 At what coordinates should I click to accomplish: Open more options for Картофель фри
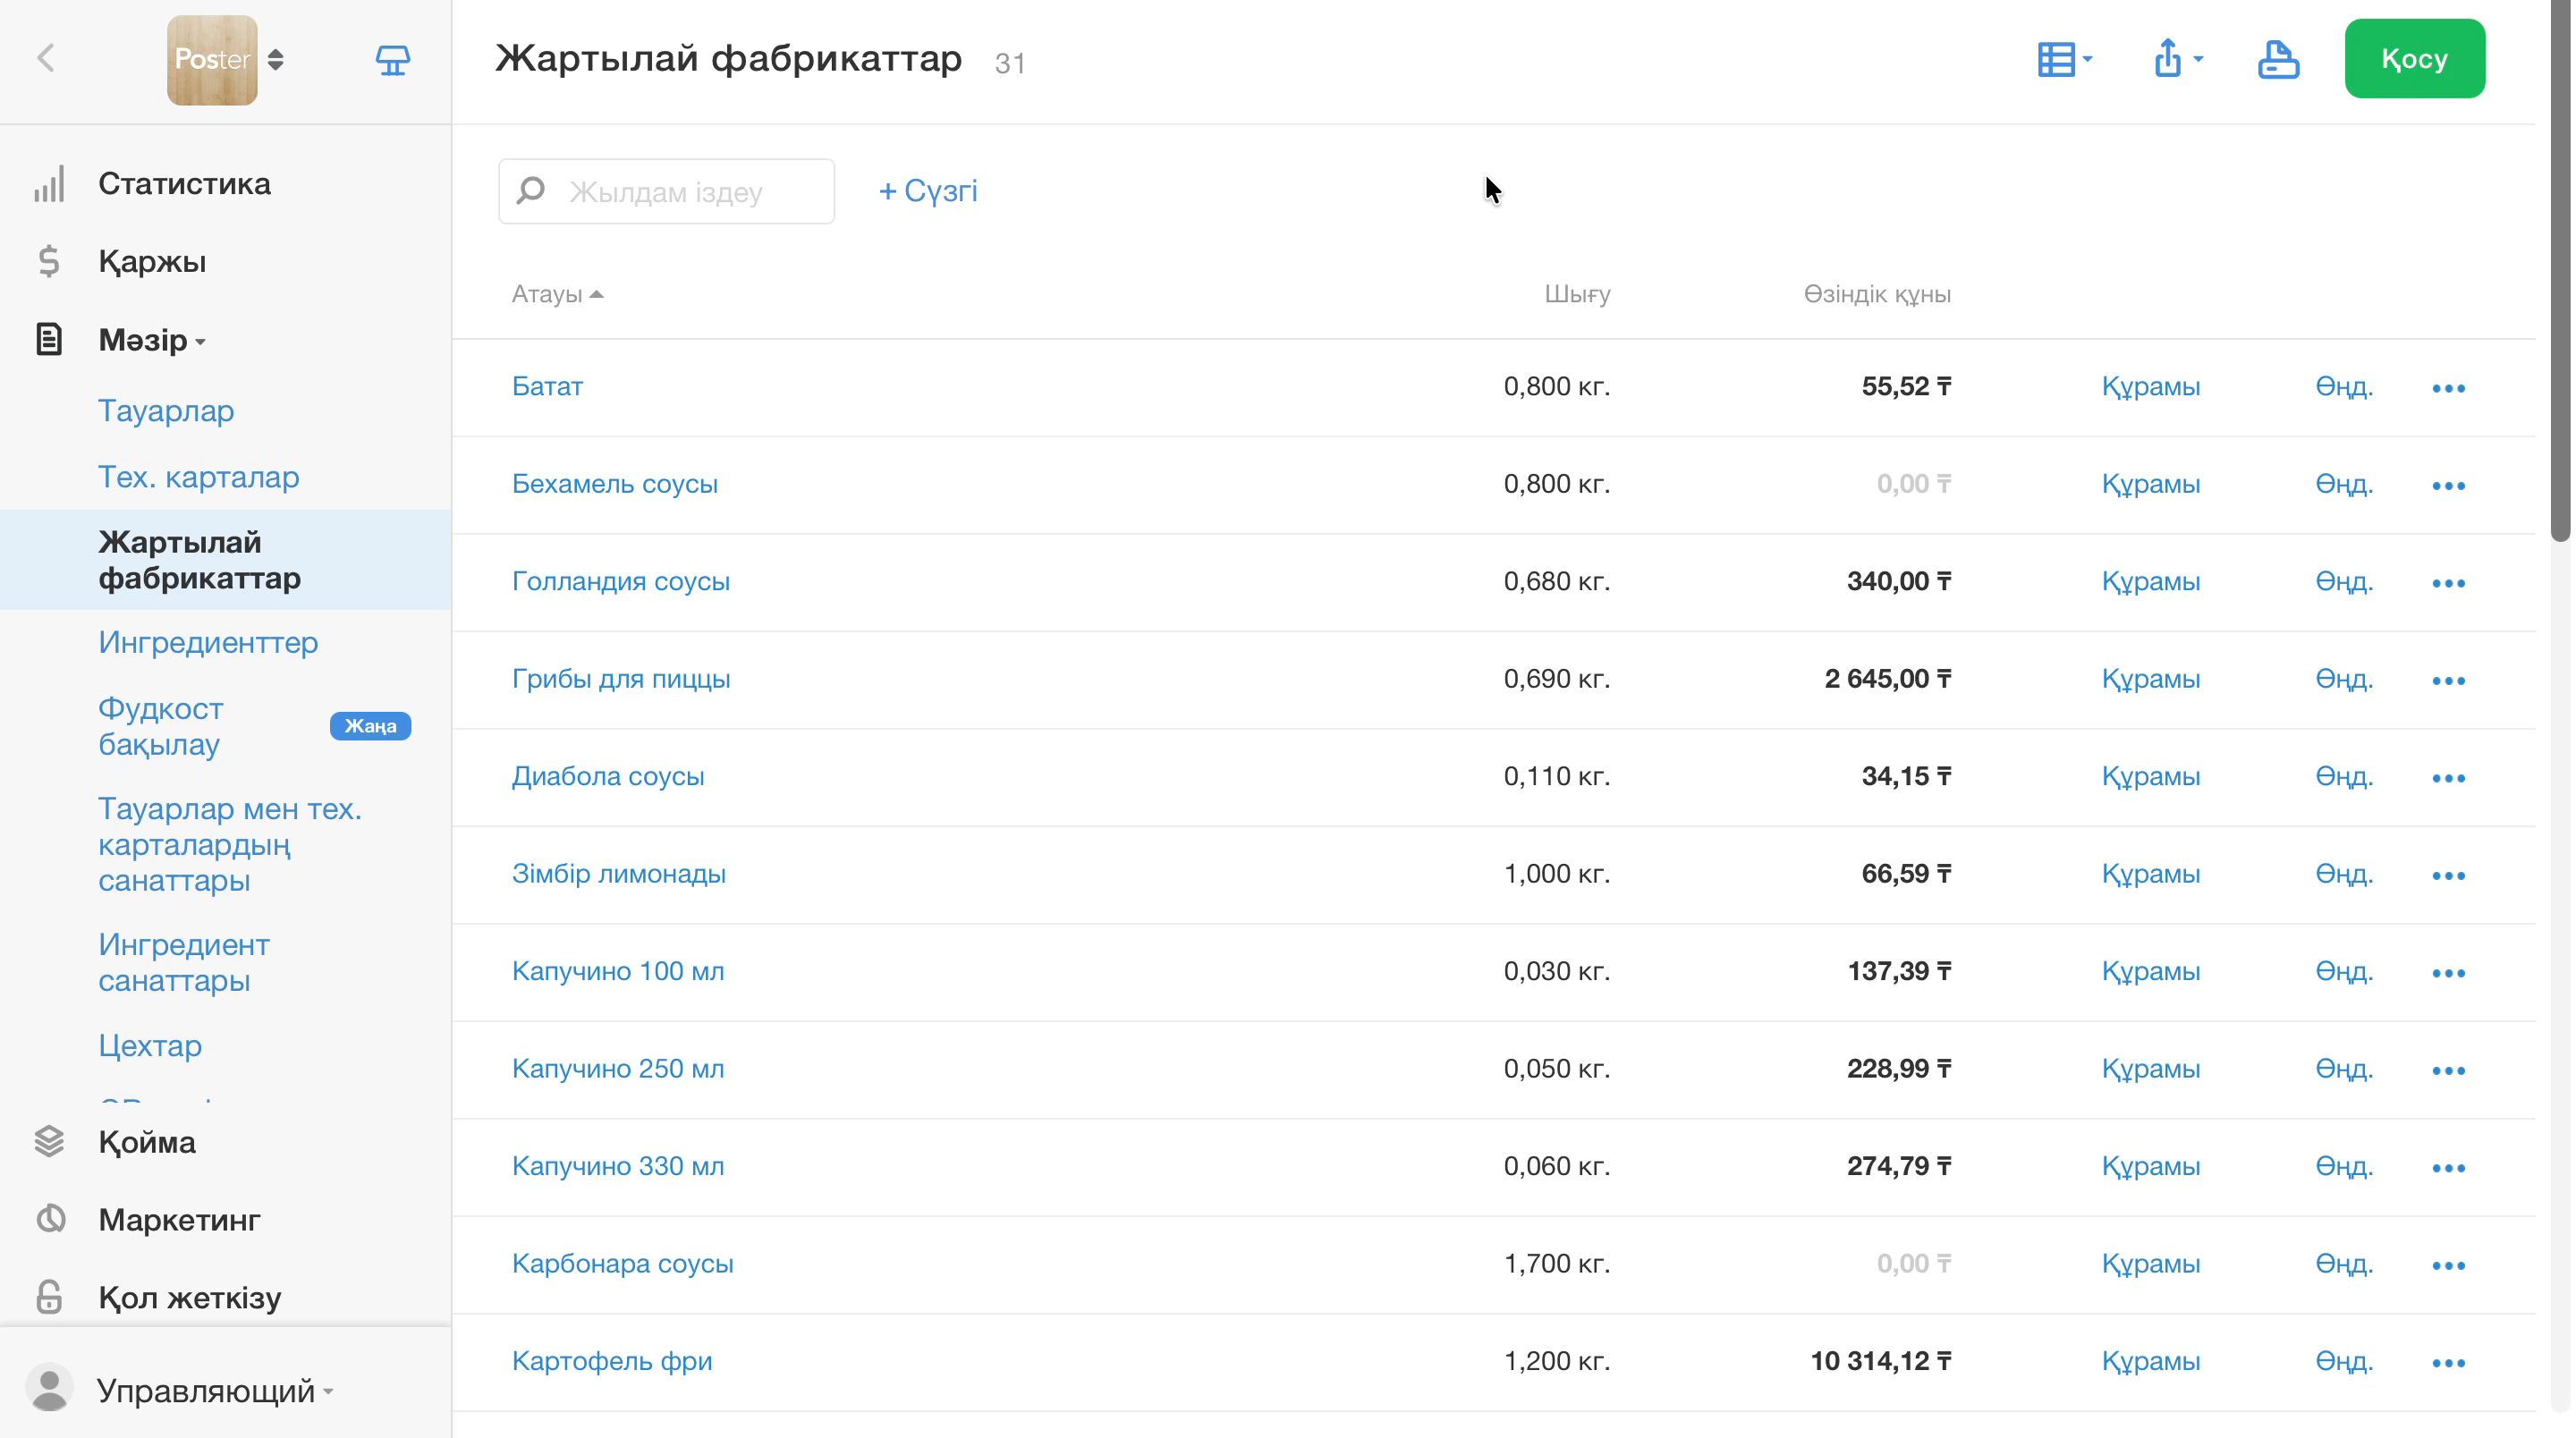(x=2448, y=1362)
